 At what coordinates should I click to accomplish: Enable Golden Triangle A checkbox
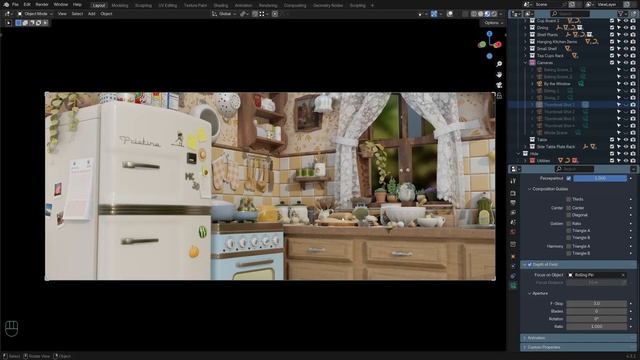coord(569,231)
